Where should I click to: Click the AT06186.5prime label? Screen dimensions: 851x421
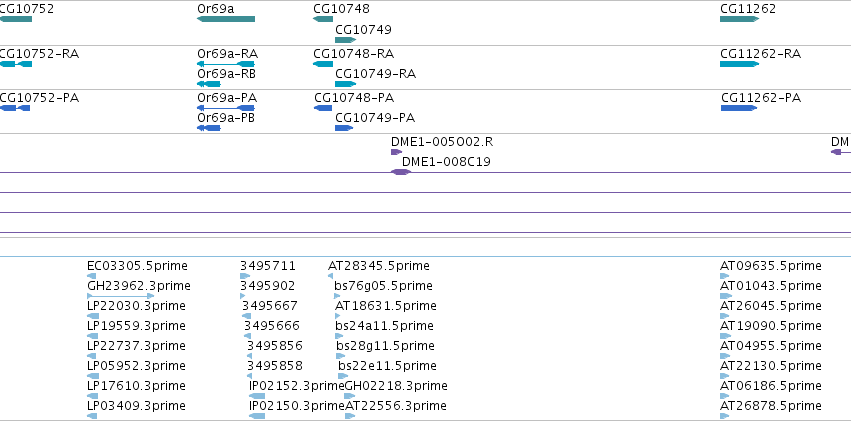[771, 386]
